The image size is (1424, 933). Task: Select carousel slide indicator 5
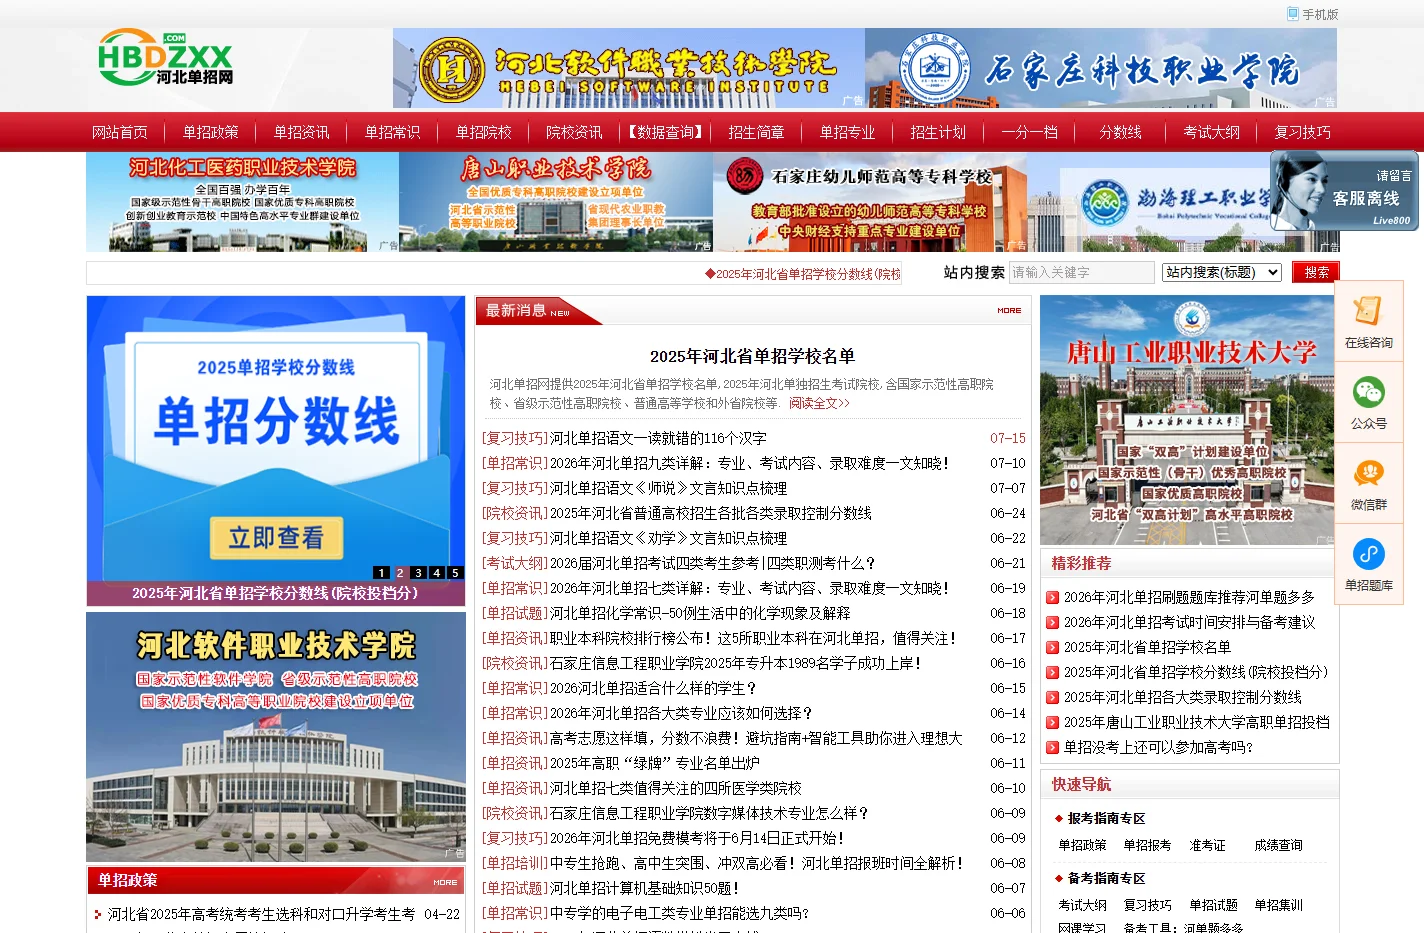point(455,573)
